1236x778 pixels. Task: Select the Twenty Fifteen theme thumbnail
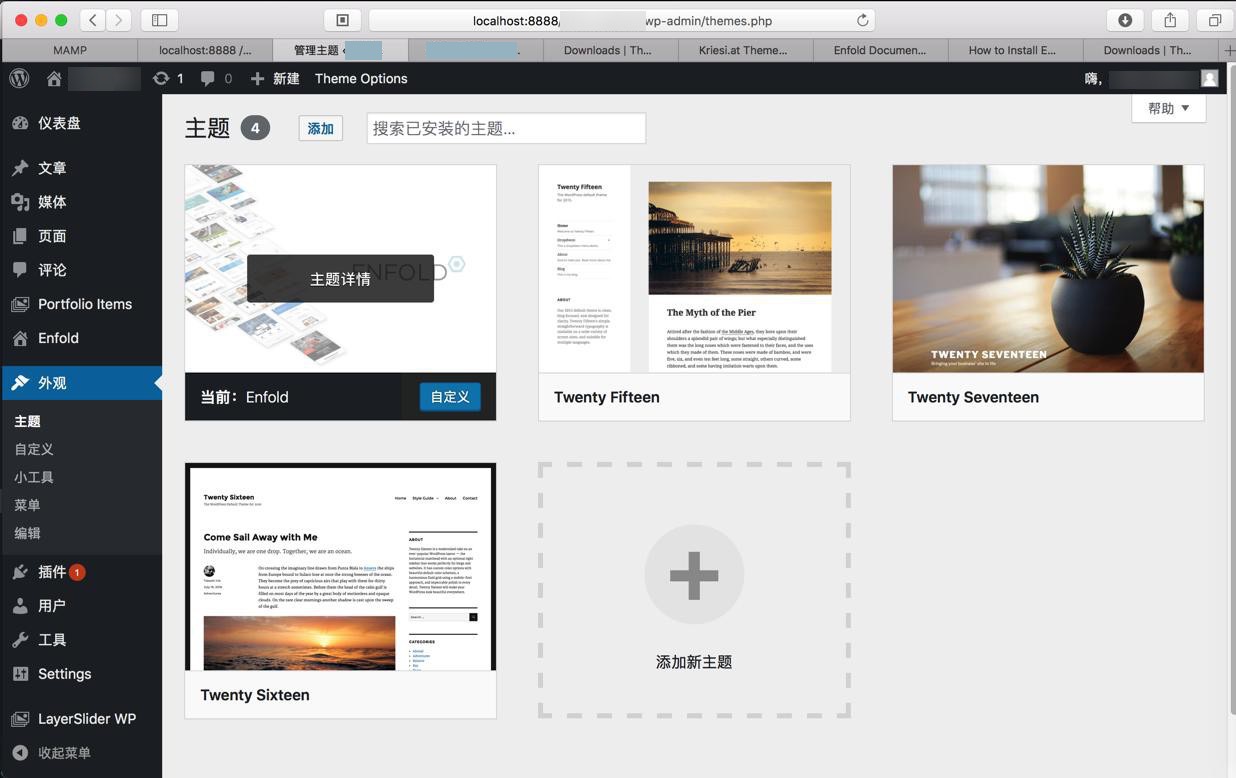[x=694, y=269]
